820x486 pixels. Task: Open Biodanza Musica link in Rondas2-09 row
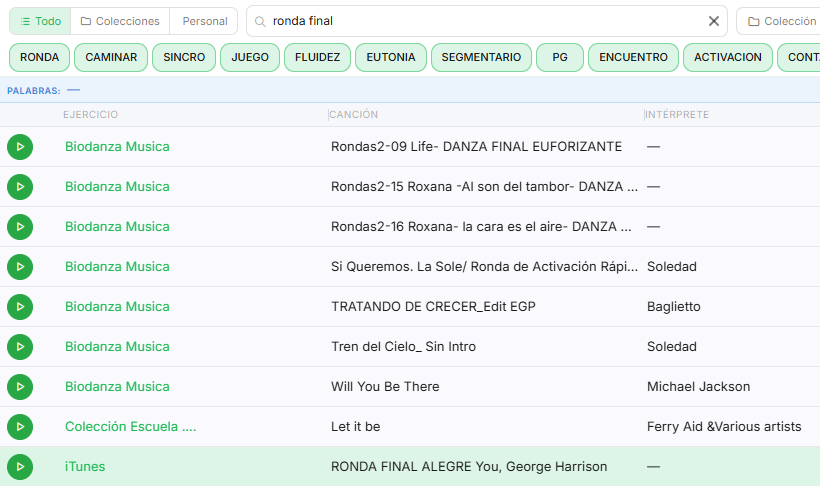(x=117, y=146)
